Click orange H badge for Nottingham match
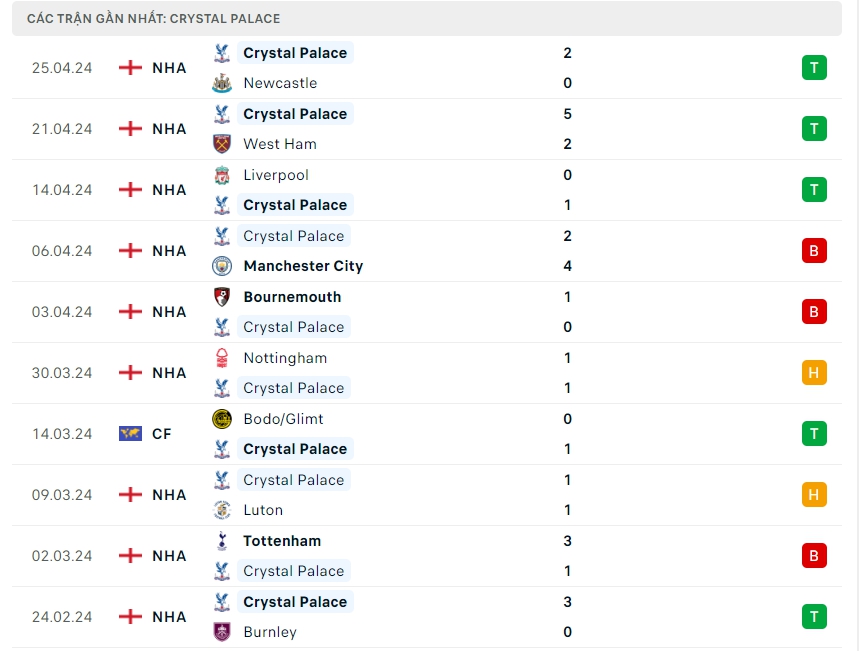The image size is (859, 651). [x=814, y=373]
